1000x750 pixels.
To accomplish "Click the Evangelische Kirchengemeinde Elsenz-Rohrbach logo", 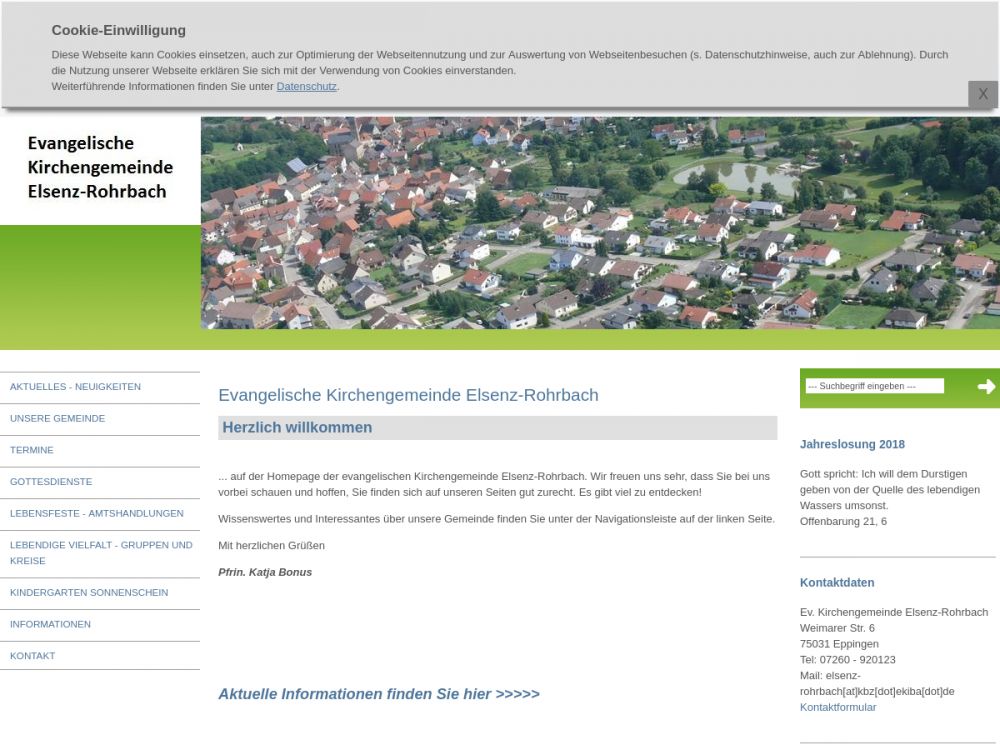I will tap(100, 167).
